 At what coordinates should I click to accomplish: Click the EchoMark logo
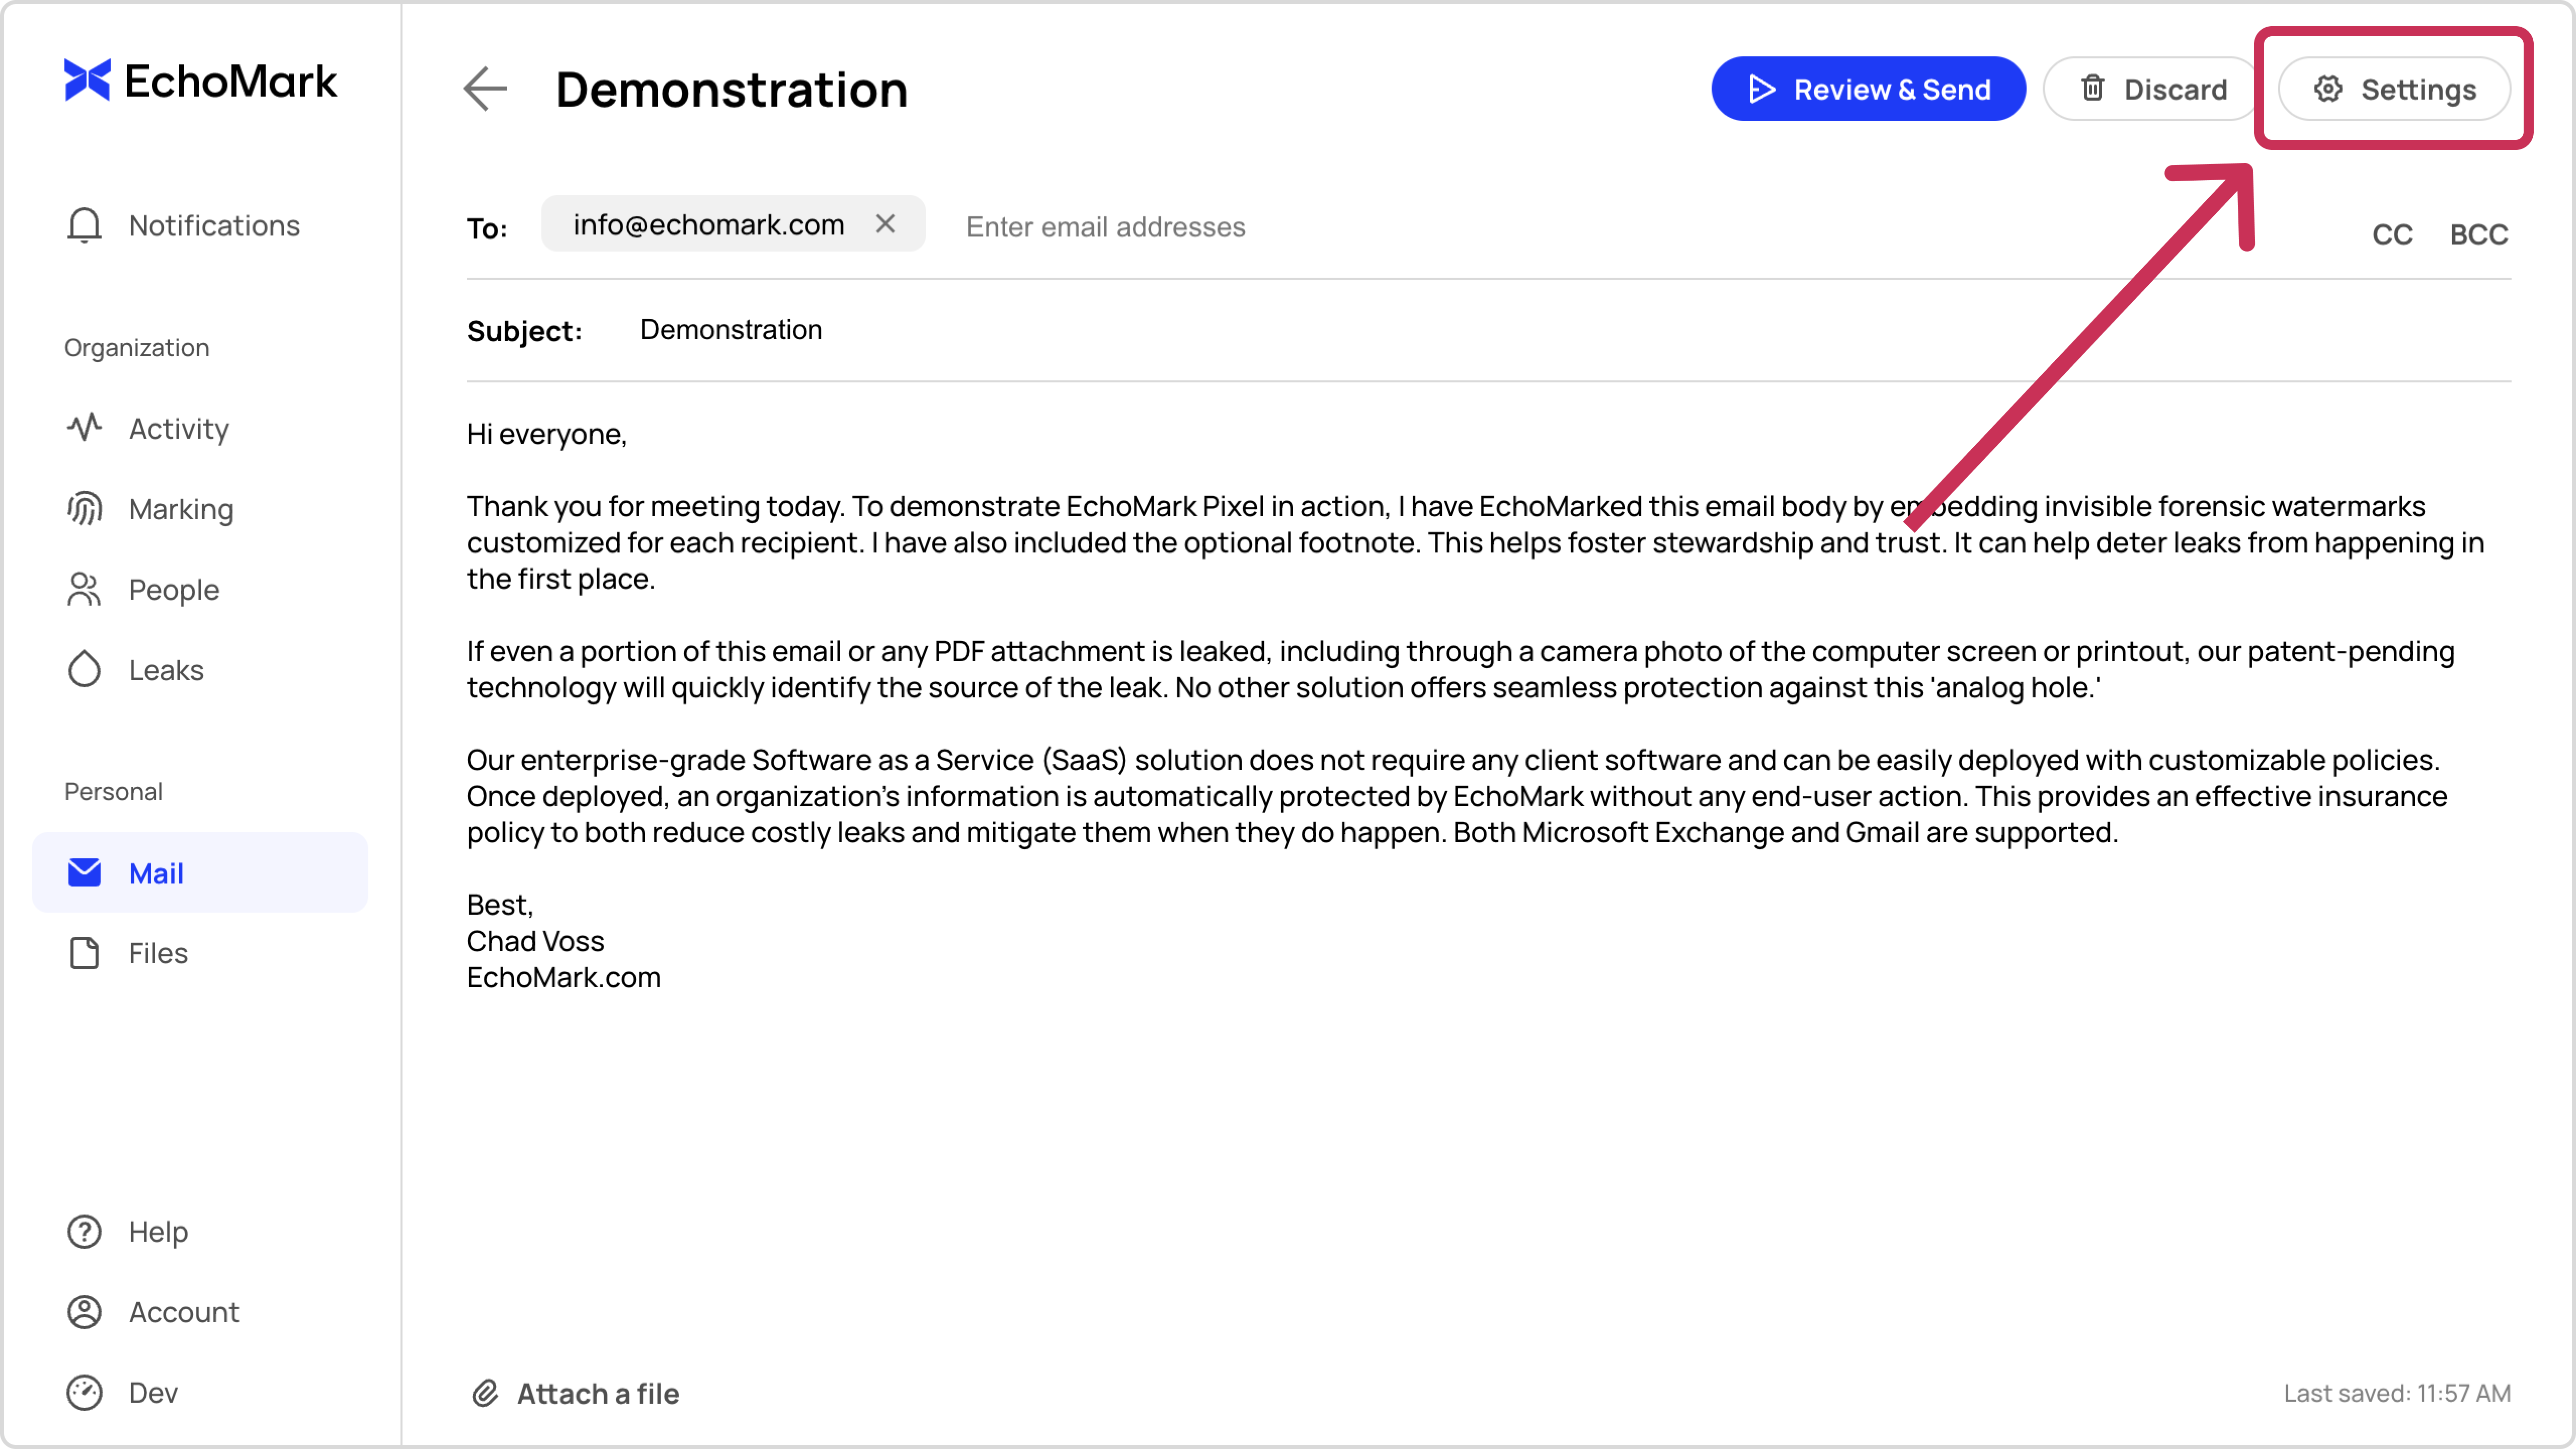(x=200, y=81)
